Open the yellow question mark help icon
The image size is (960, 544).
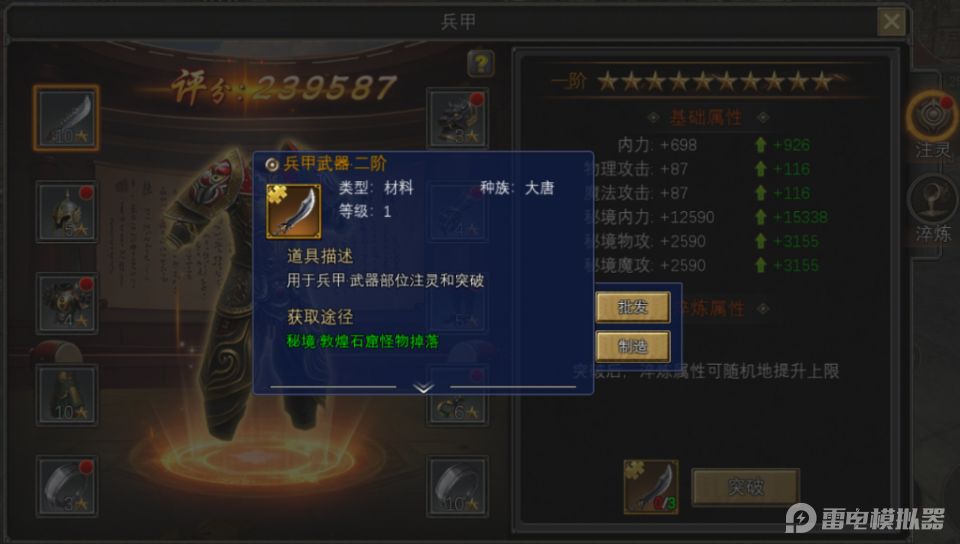481,63
